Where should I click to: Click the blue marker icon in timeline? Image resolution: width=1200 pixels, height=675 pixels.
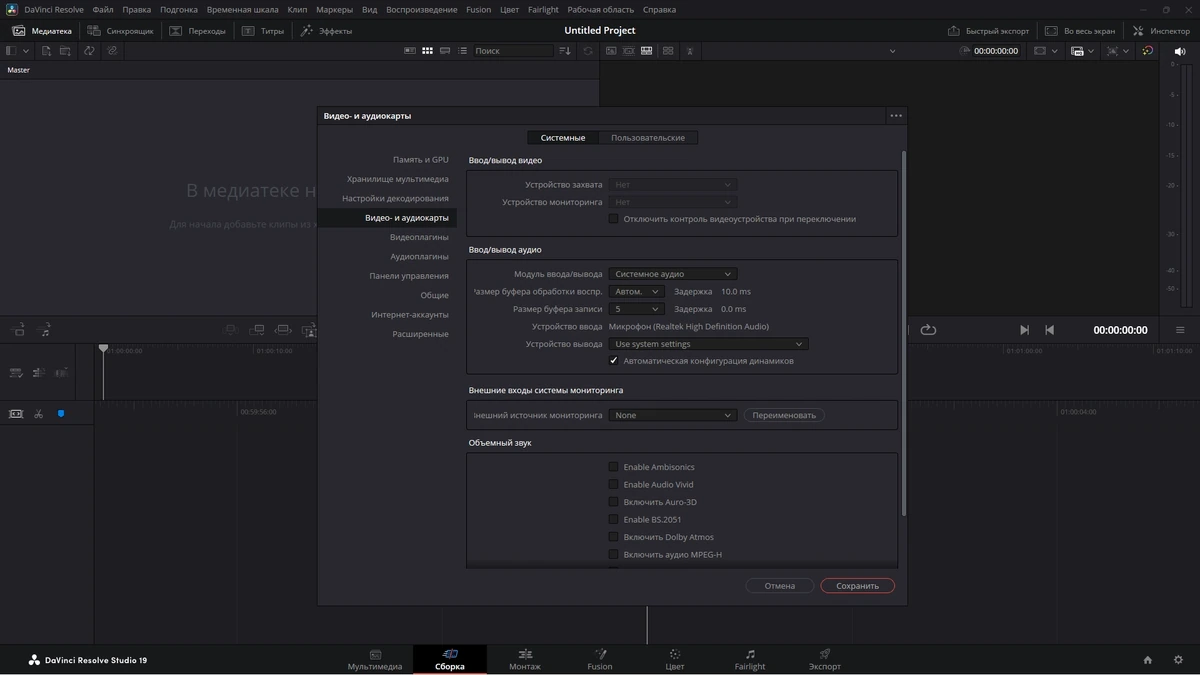pos(61,414)
